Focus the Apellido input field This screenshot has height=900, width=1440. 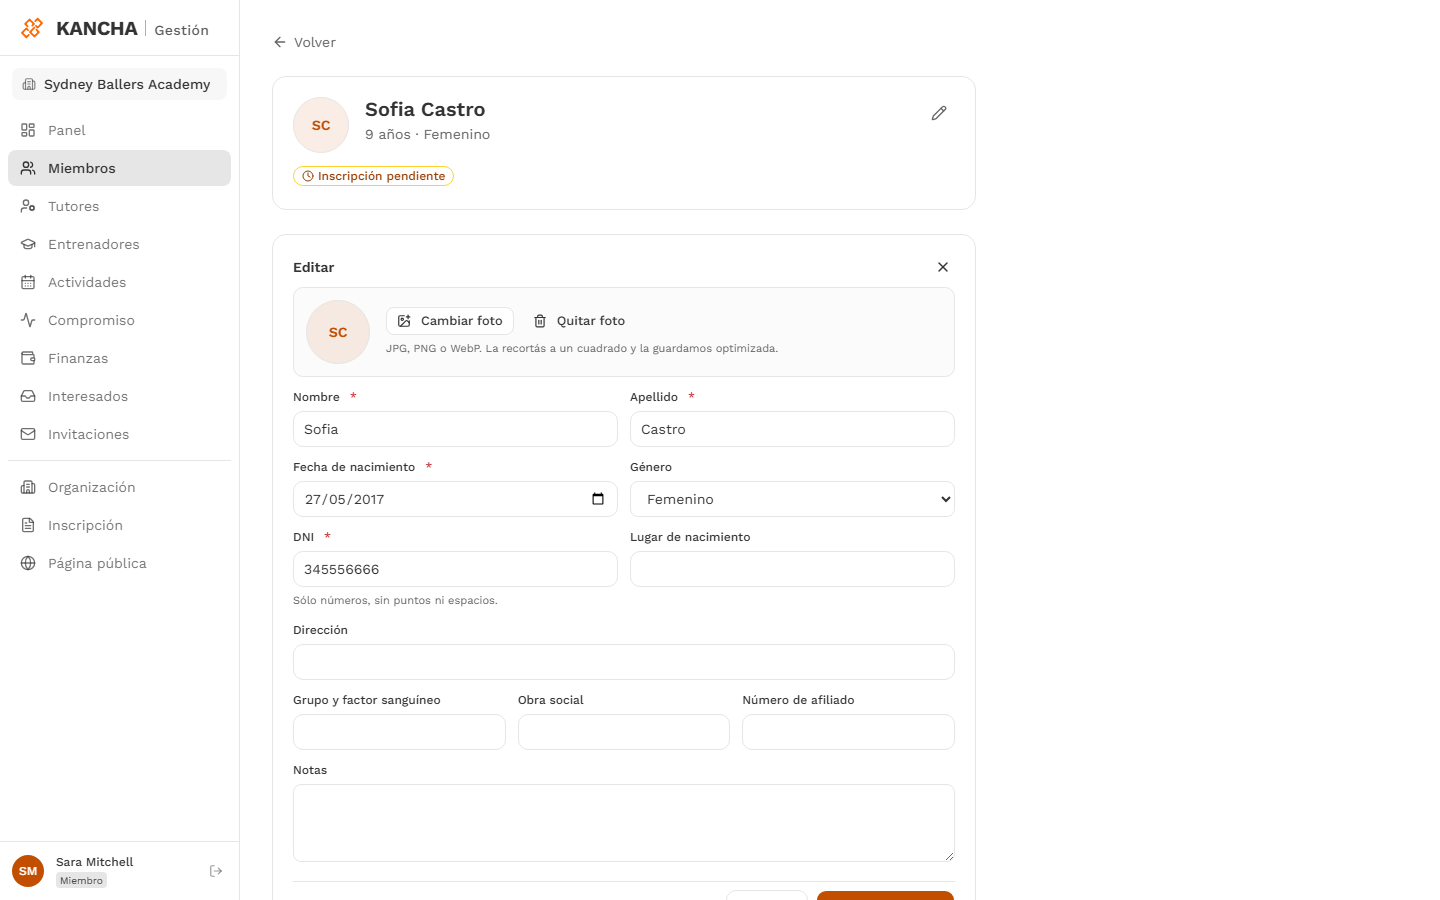click(792, 429)
